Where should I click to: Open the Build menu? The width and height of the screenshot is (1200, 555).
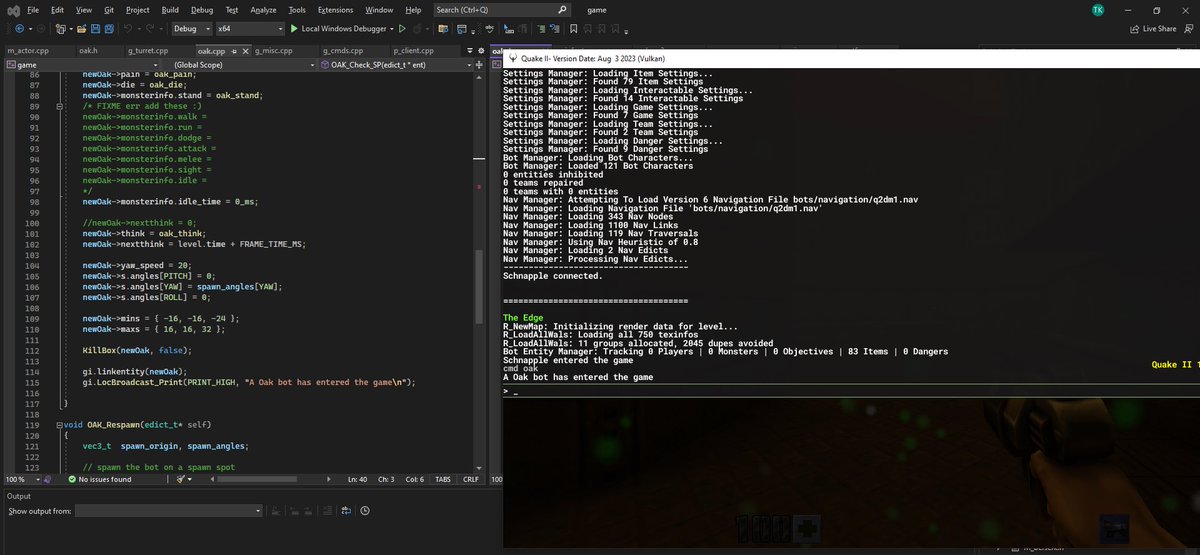[170, 9]
